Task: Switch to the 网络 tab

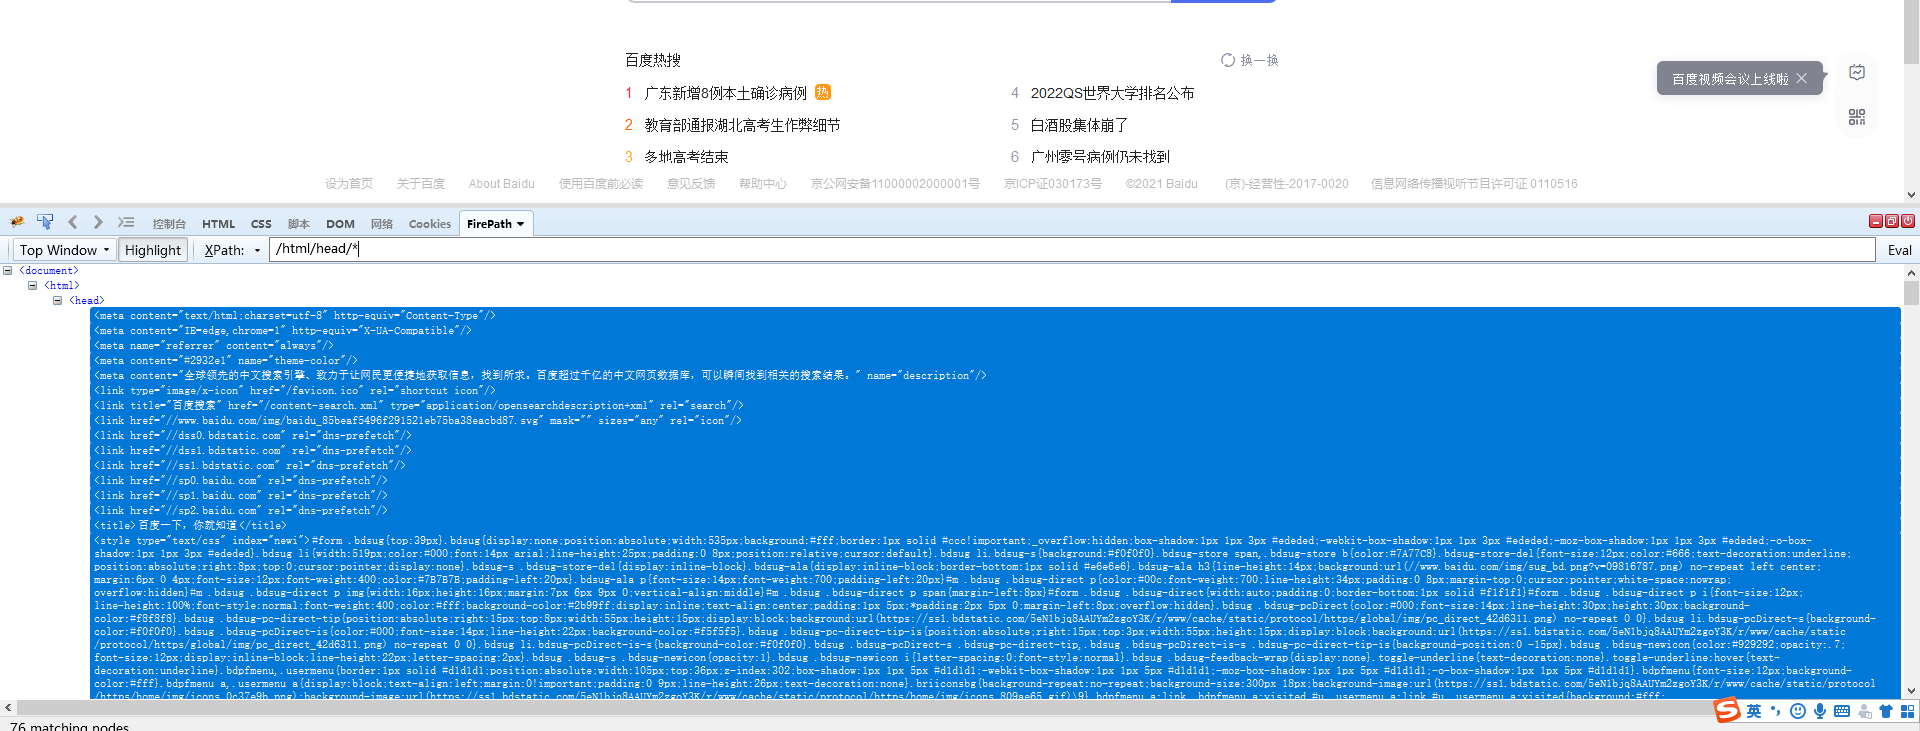Action: (x=382, y=224)
